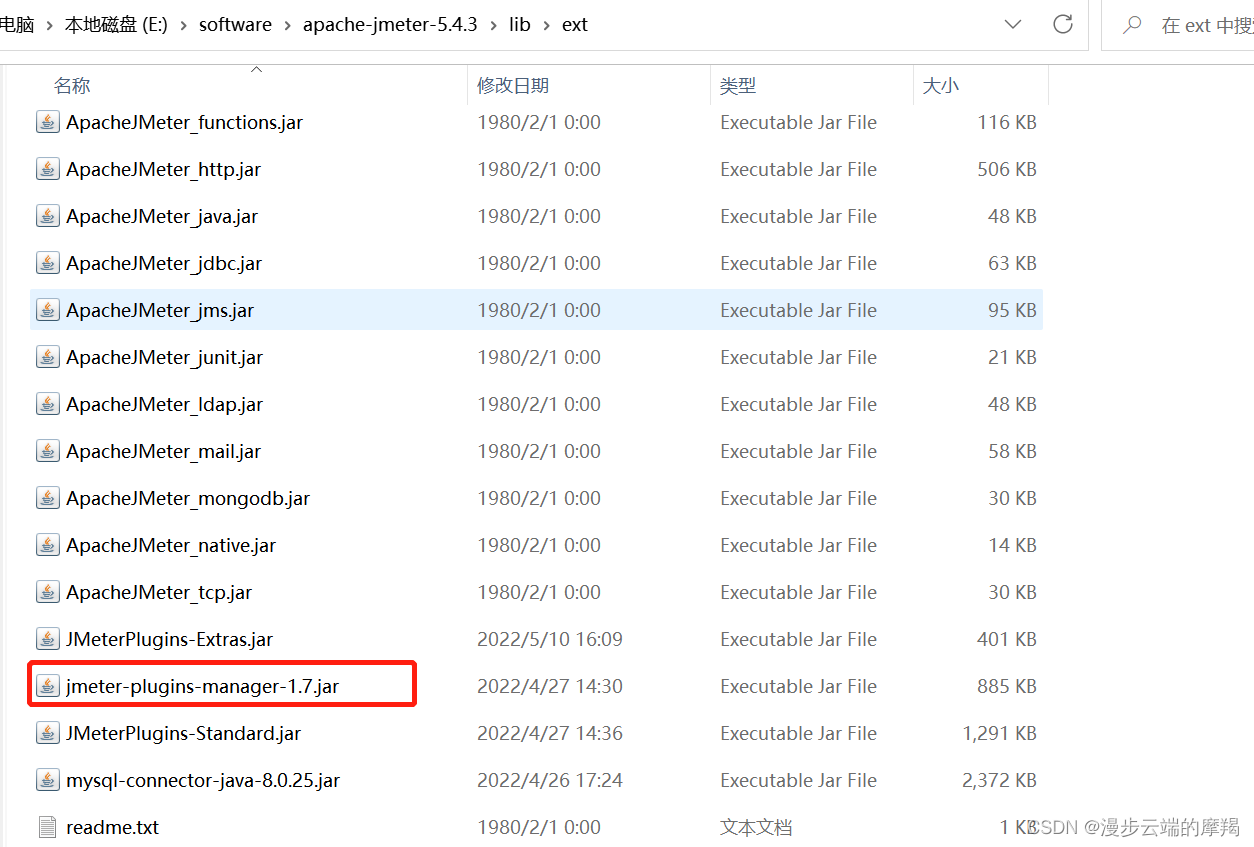1254x847 pixels.
Task: Expand the chevron after software in path
Action: 287,25
